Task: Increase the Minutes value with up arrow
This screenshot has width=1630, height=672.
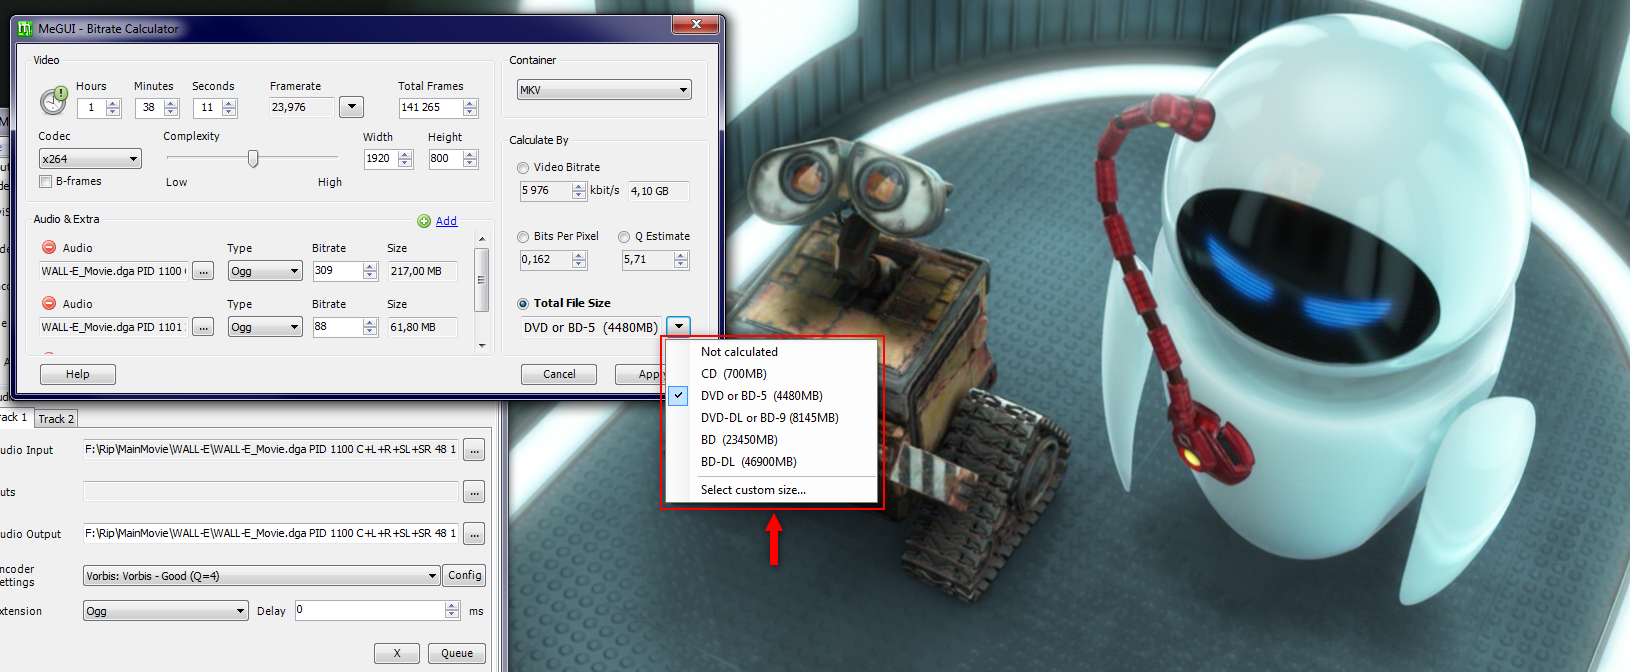Action: pos(171,103)
